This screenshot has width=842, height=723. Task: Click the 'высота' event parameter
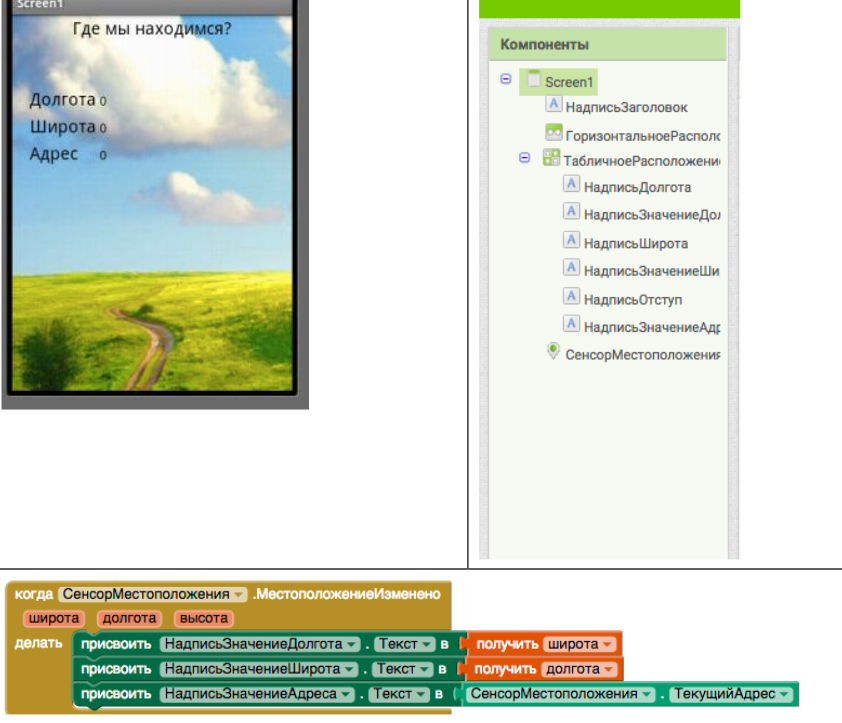pos(204,618)
